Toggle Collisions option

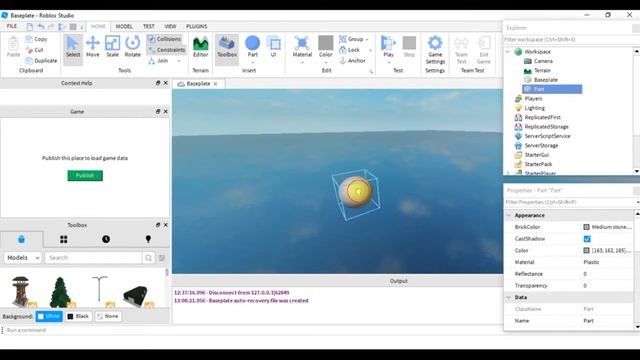click(165, 39)
